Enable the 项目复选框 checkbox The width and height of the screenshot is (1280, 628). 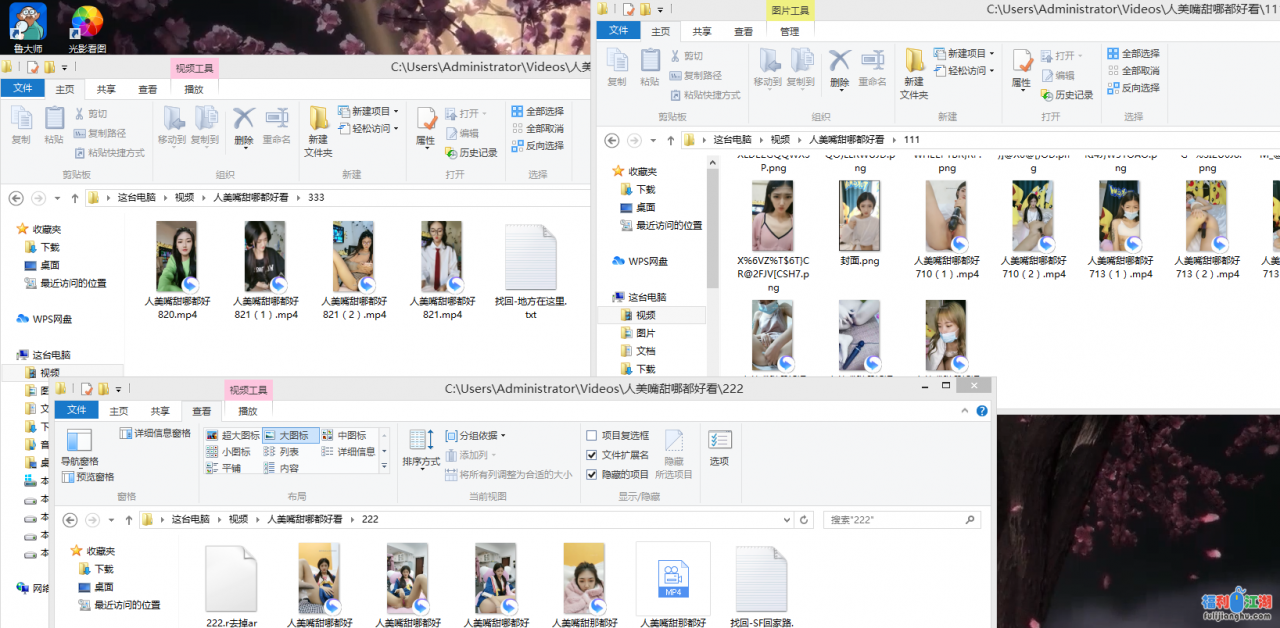tap(592, 436)
